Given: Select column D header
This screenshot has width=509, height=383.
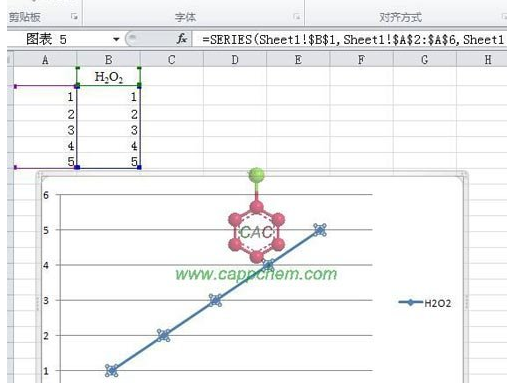Looking at the screenshot, I should point(235,60).
